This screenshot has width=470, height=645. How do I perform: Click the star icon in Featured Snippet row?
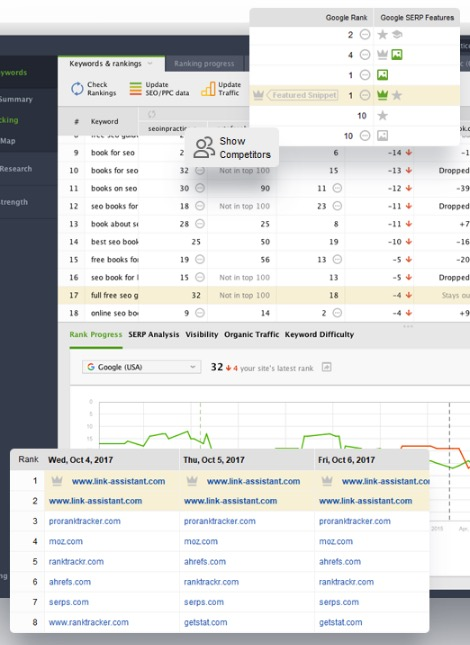click(x=397, y=95)
